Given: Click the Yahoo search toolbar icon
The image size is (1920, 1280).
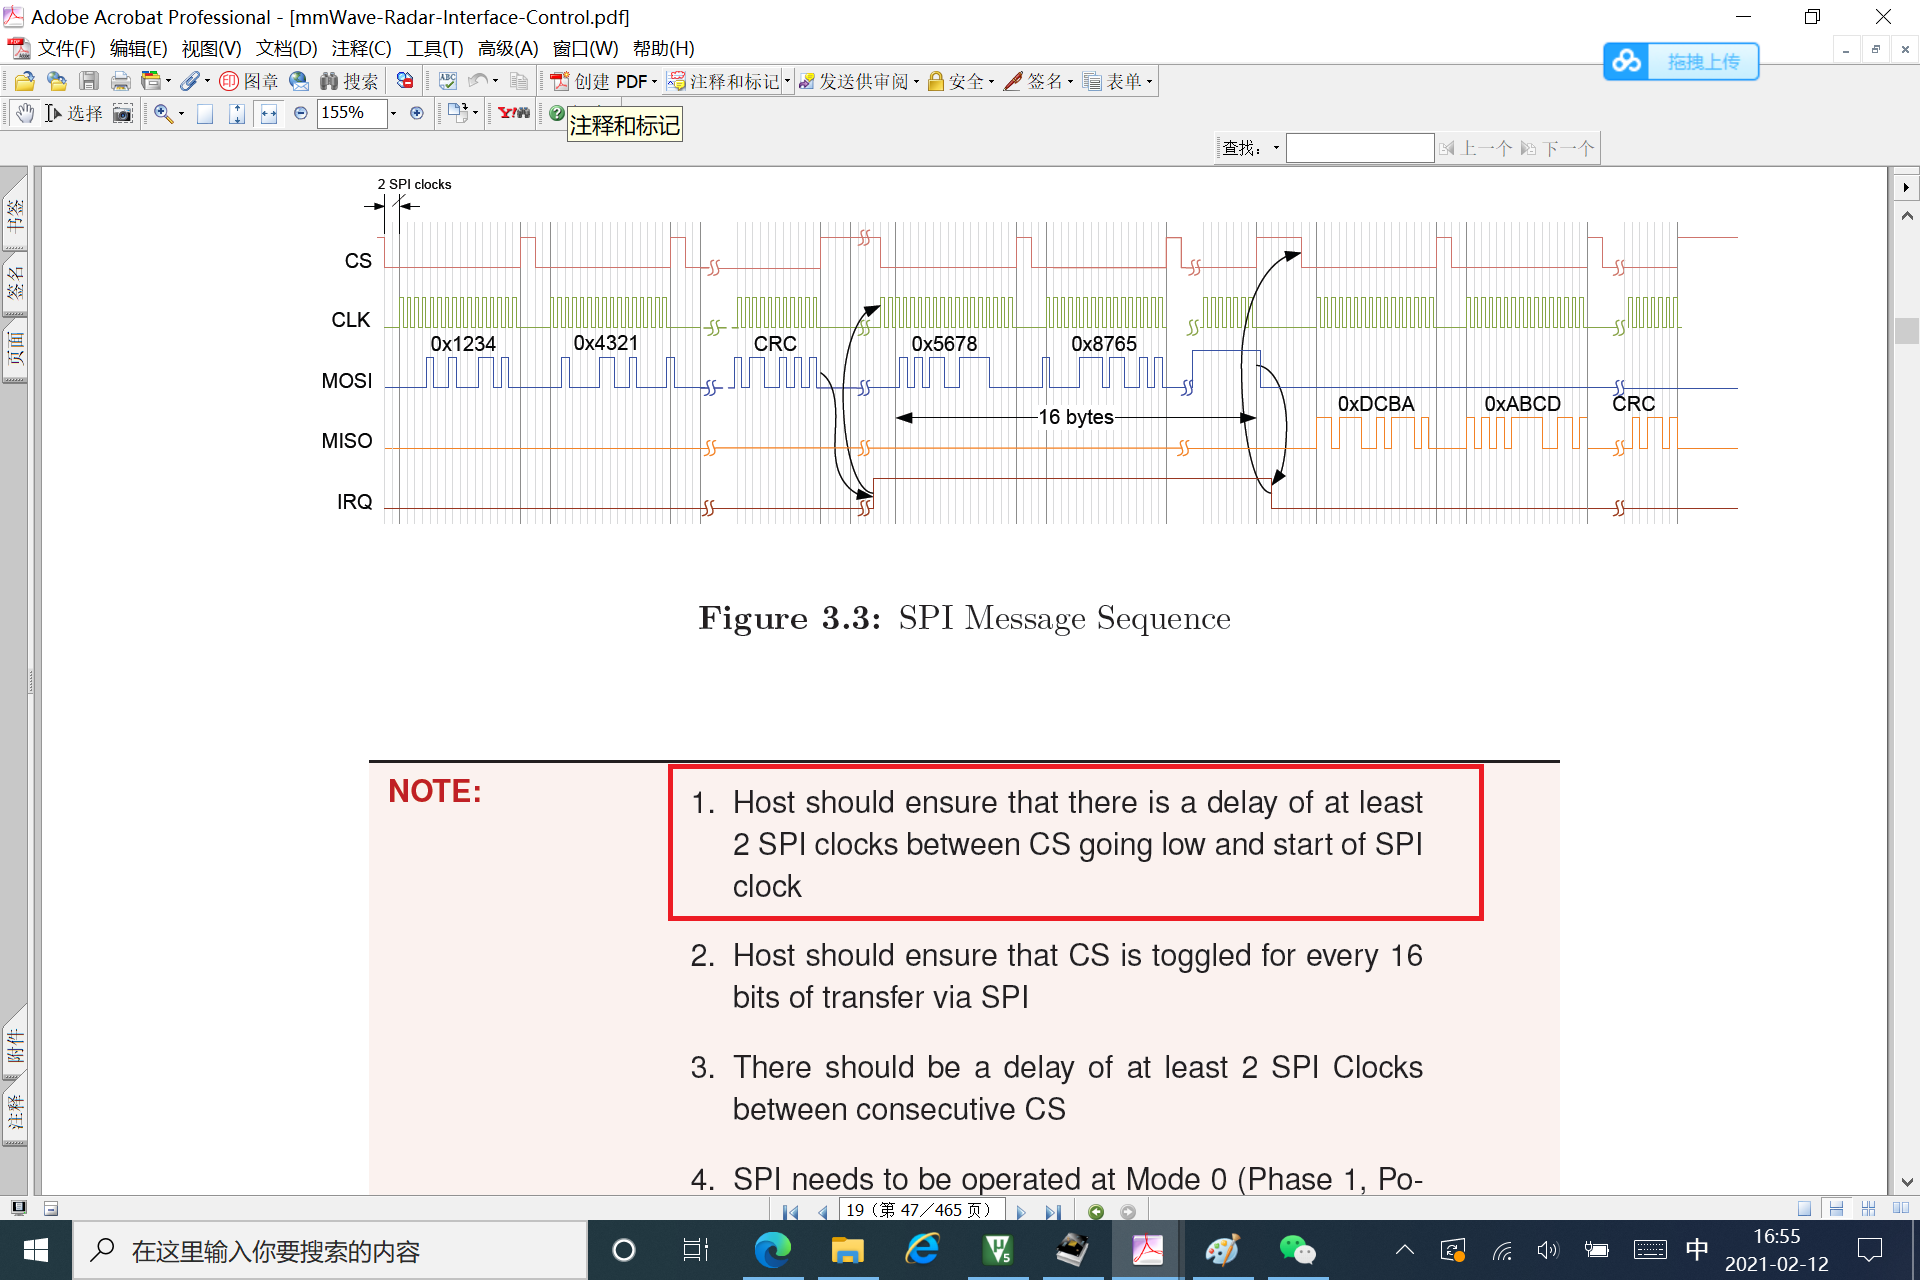Looking at the screenshot, I should [x=514, y=113].
